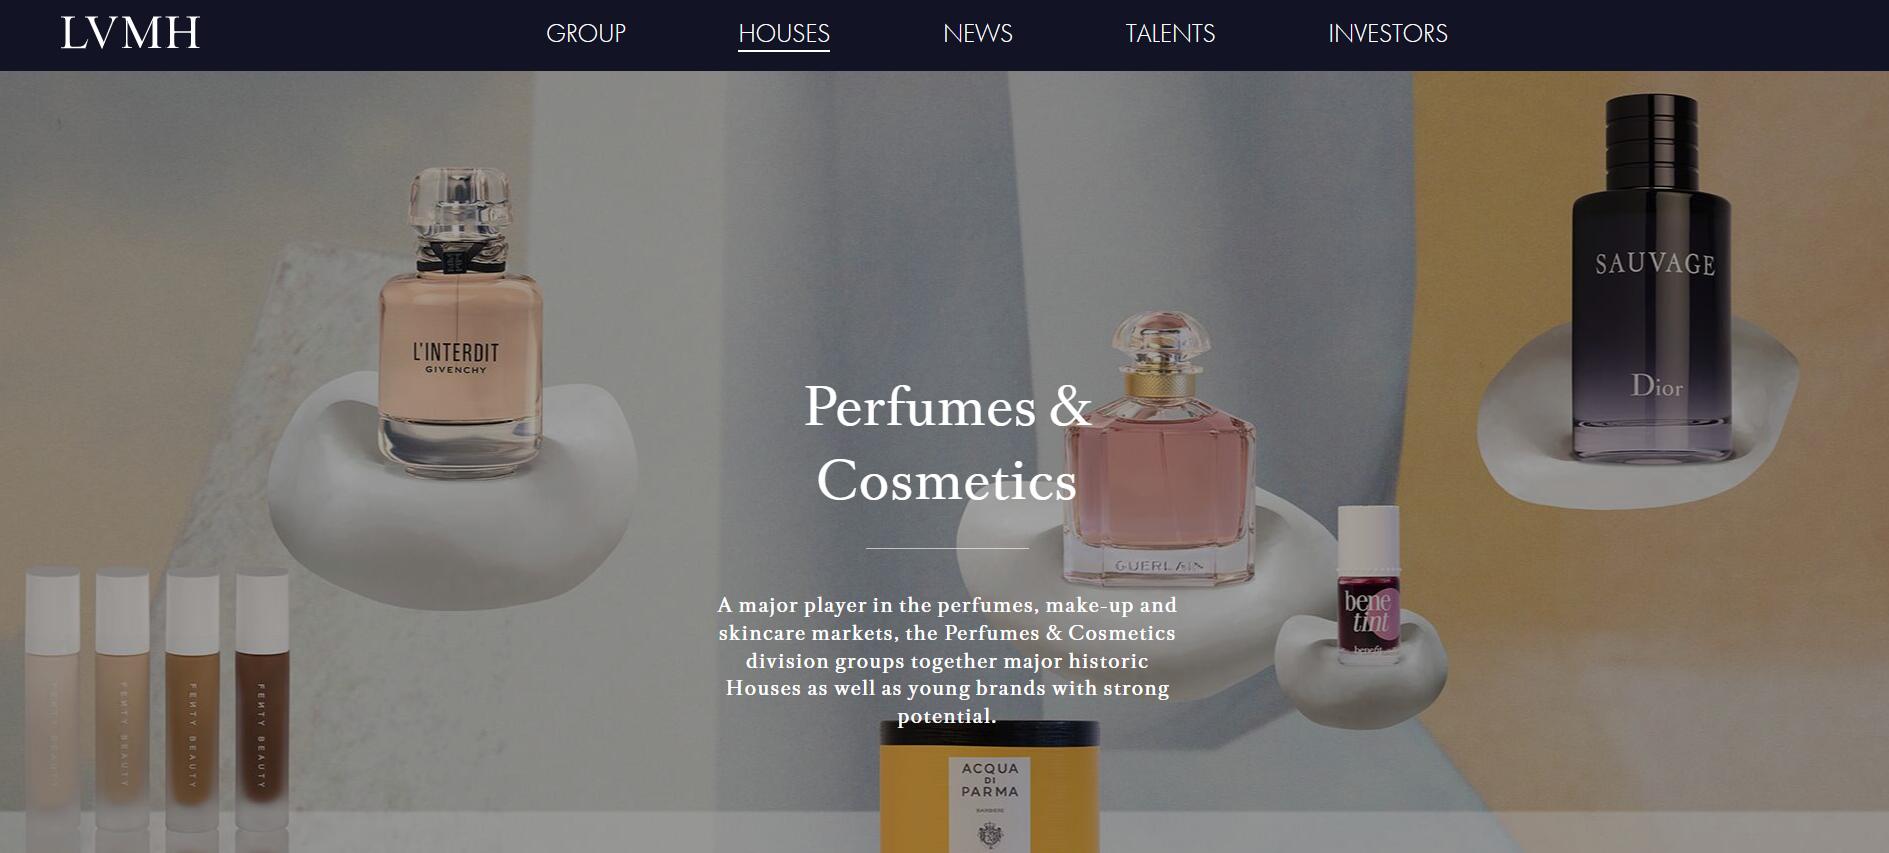Navigate to INVESTORS
This screenshot has height=853, width=1889.
[x=1388, y=33]
